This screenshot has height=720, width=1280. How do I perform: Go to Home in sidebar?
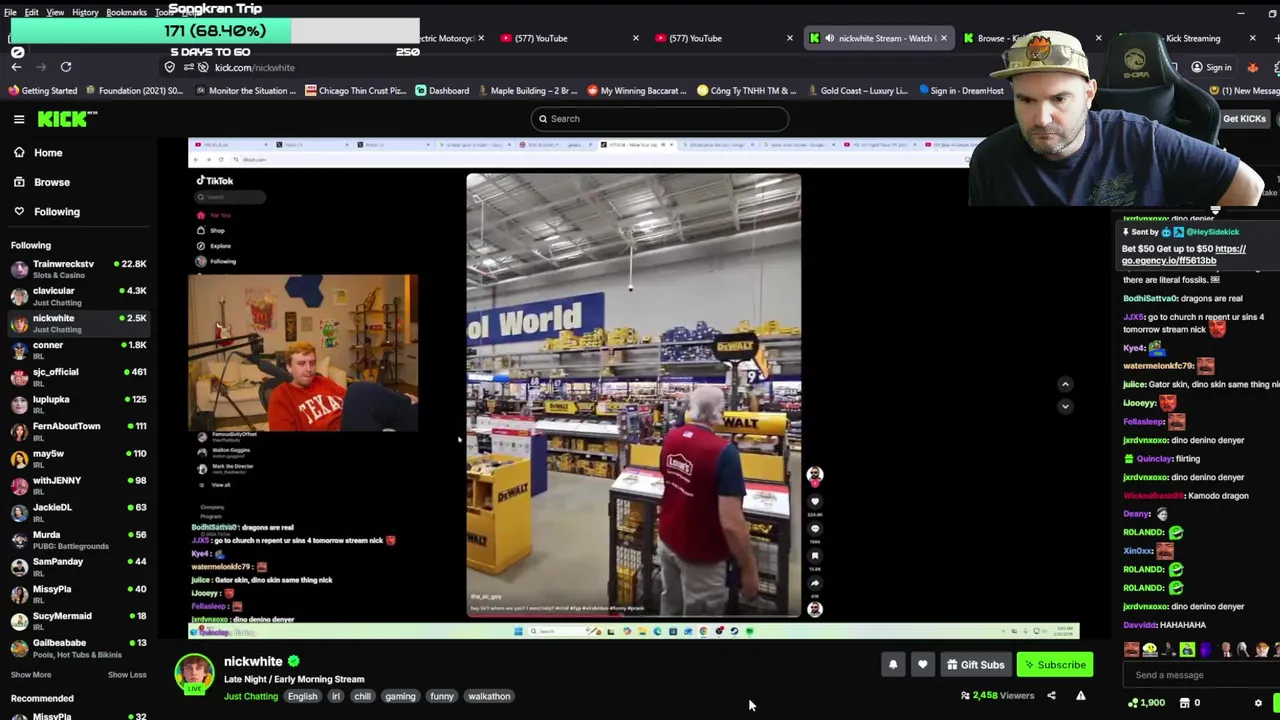click(x=38, y=153)
